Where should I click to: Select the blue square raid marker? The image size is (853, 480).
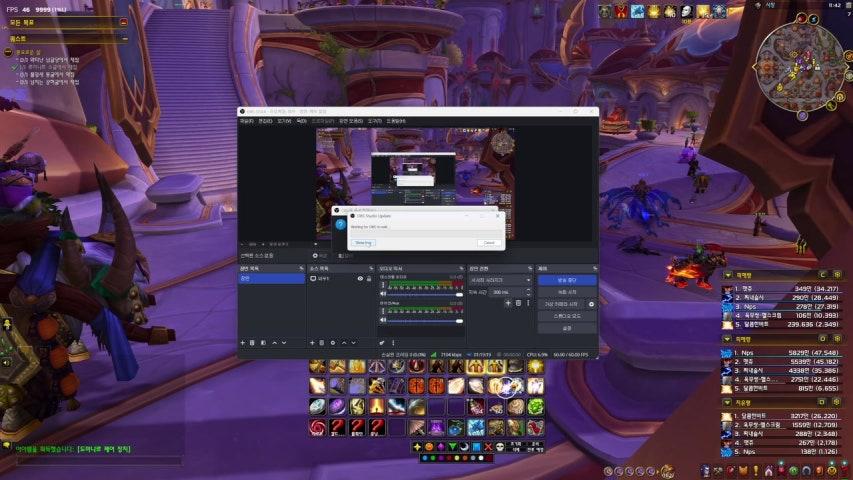tap(476, 447)
